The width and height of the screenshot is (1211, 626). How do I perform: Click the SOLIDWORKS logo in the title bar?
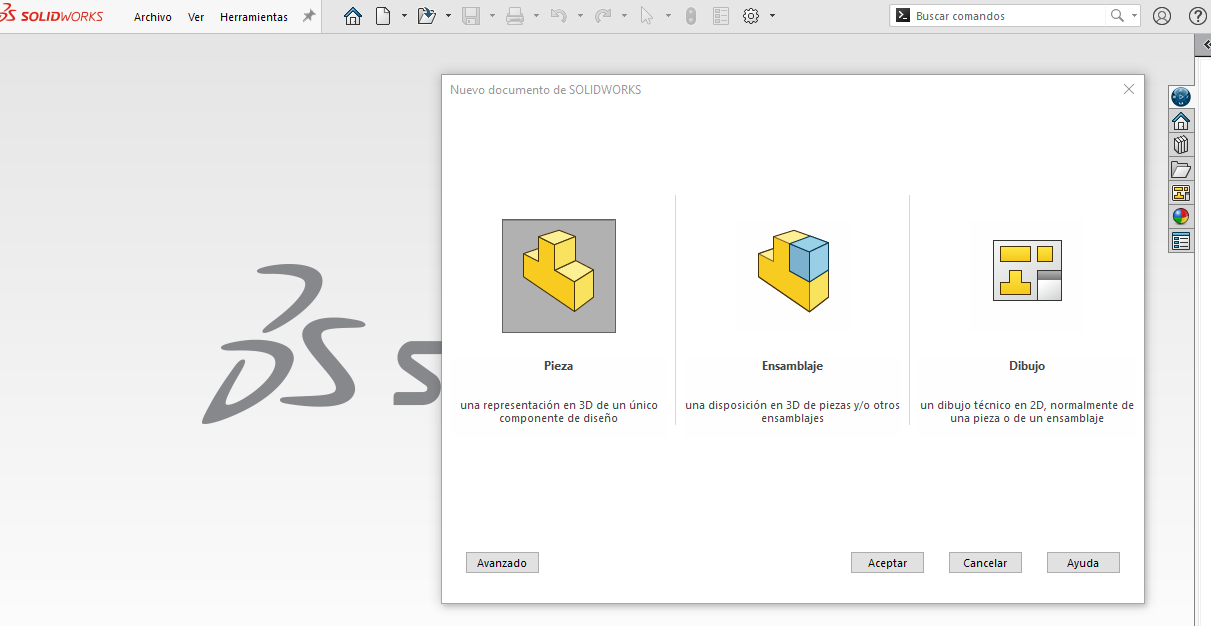pyautogui.click(x=52, y=16)
